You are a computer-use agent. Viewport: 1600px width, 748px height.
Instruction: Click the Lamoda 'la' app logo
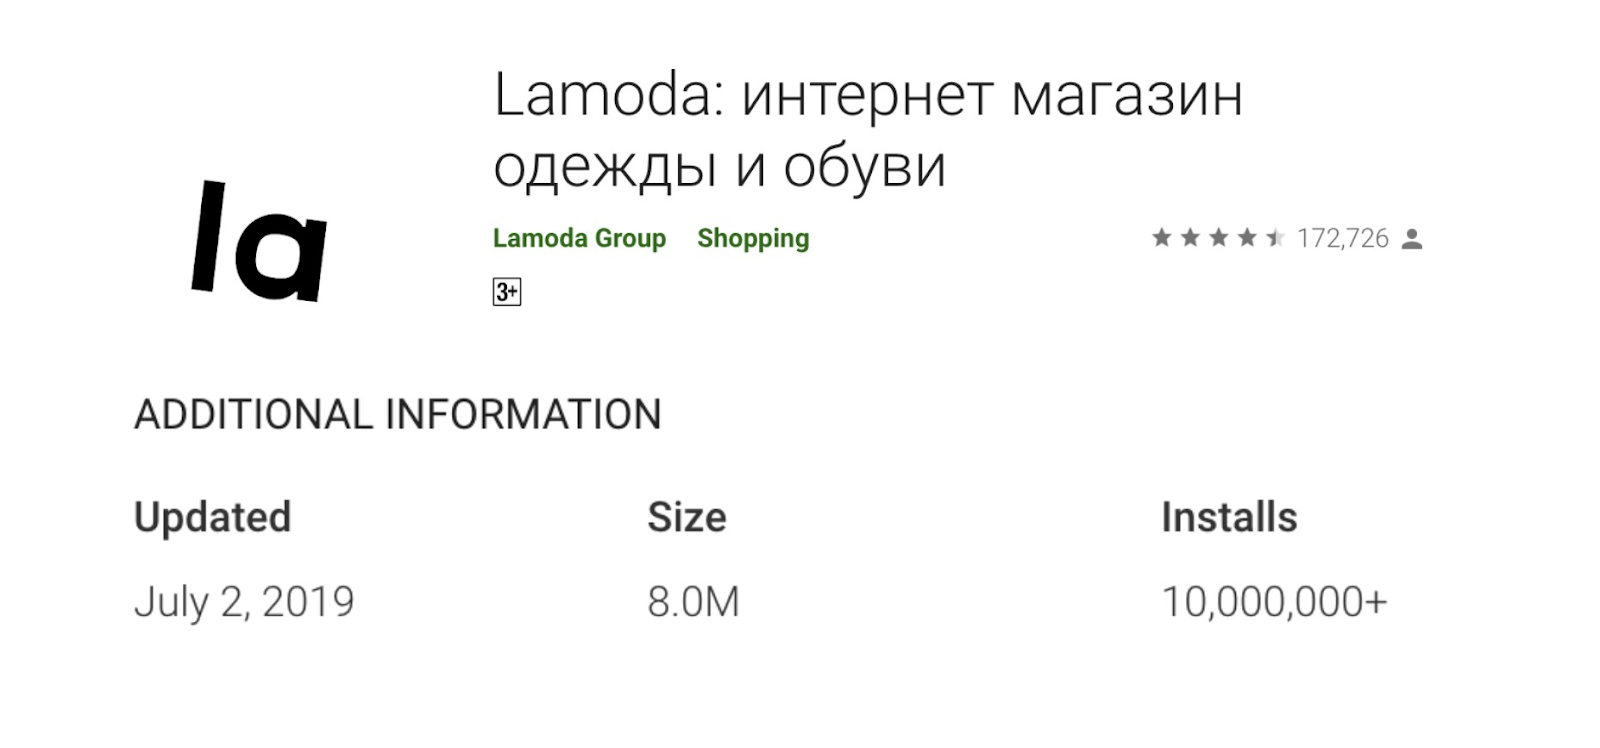259,241
